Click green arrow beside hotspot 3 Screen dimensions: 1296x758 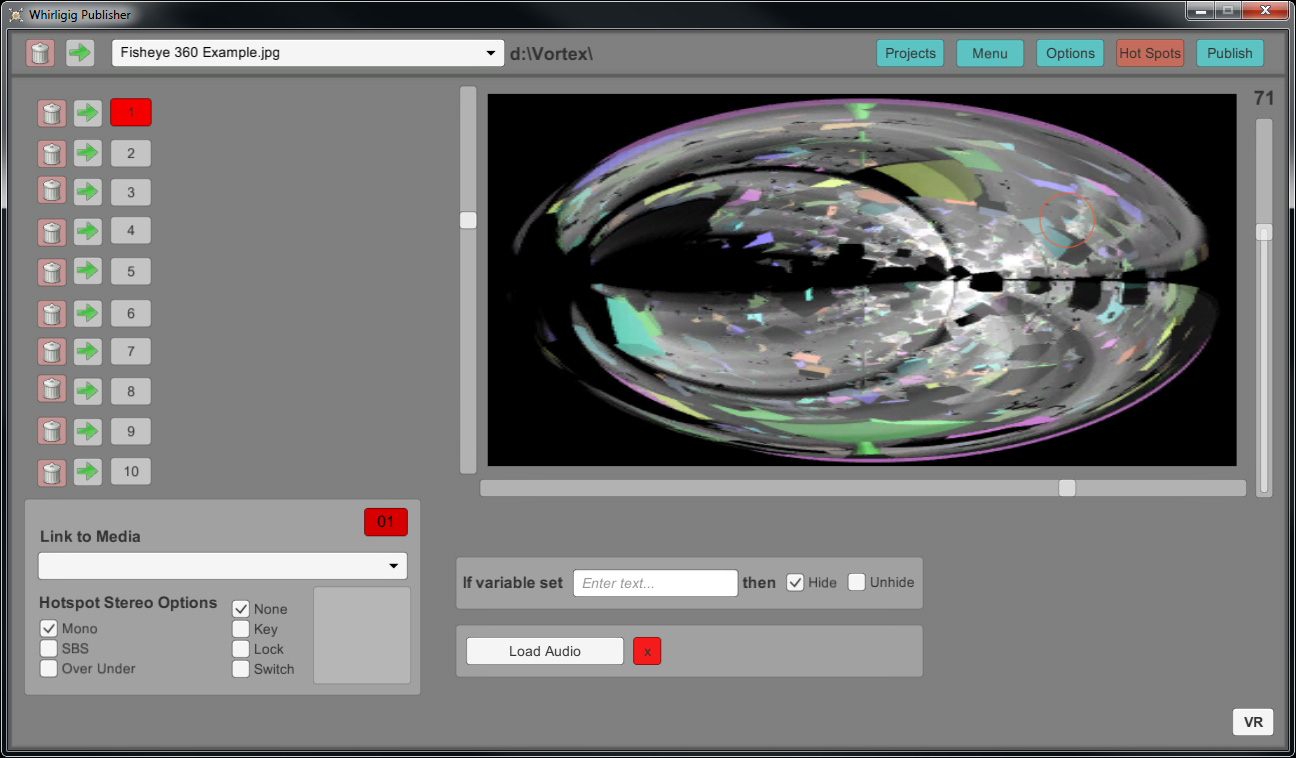pyautogui.click(x=88, y=191)
